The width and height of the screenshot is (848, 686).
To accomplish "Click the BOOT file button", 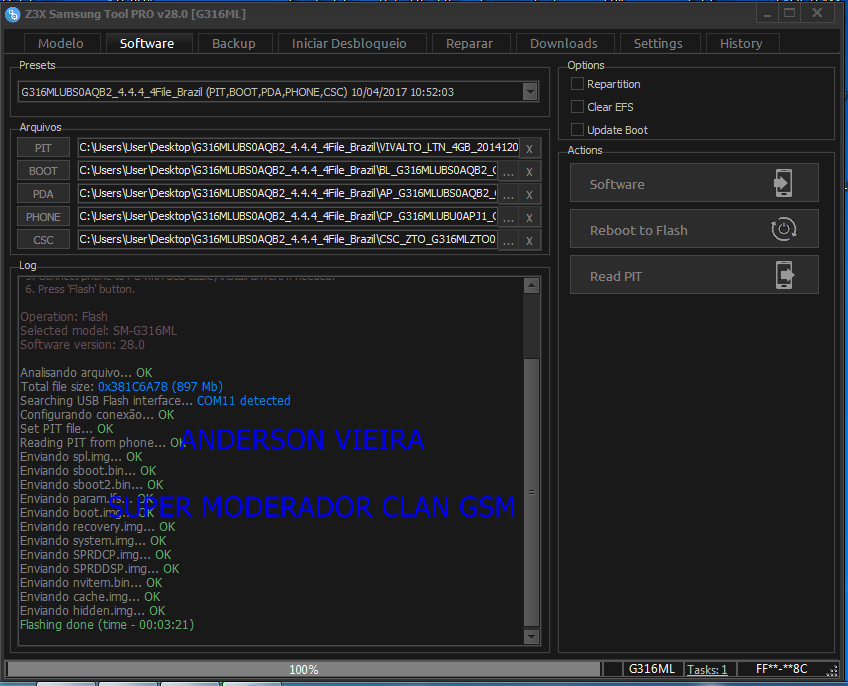I will coord(43,171).
